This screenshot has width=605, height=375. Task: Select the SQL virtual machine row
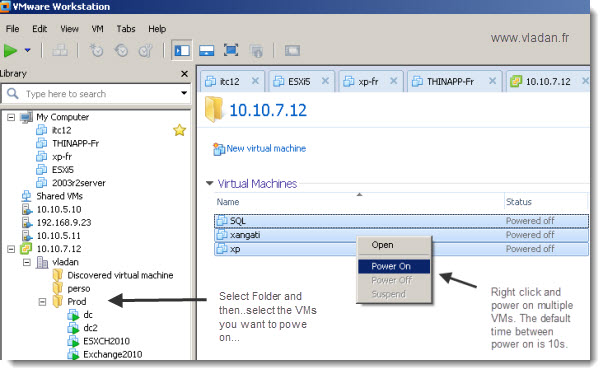coord(401,221)
